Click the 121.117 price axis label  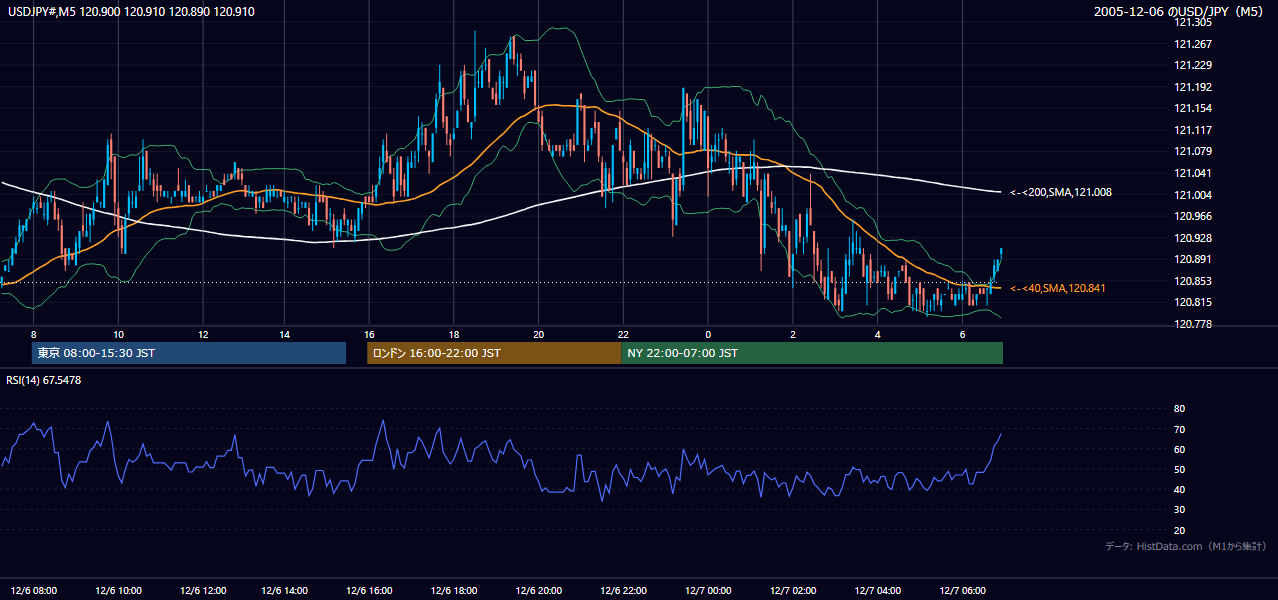point(1193,130)
